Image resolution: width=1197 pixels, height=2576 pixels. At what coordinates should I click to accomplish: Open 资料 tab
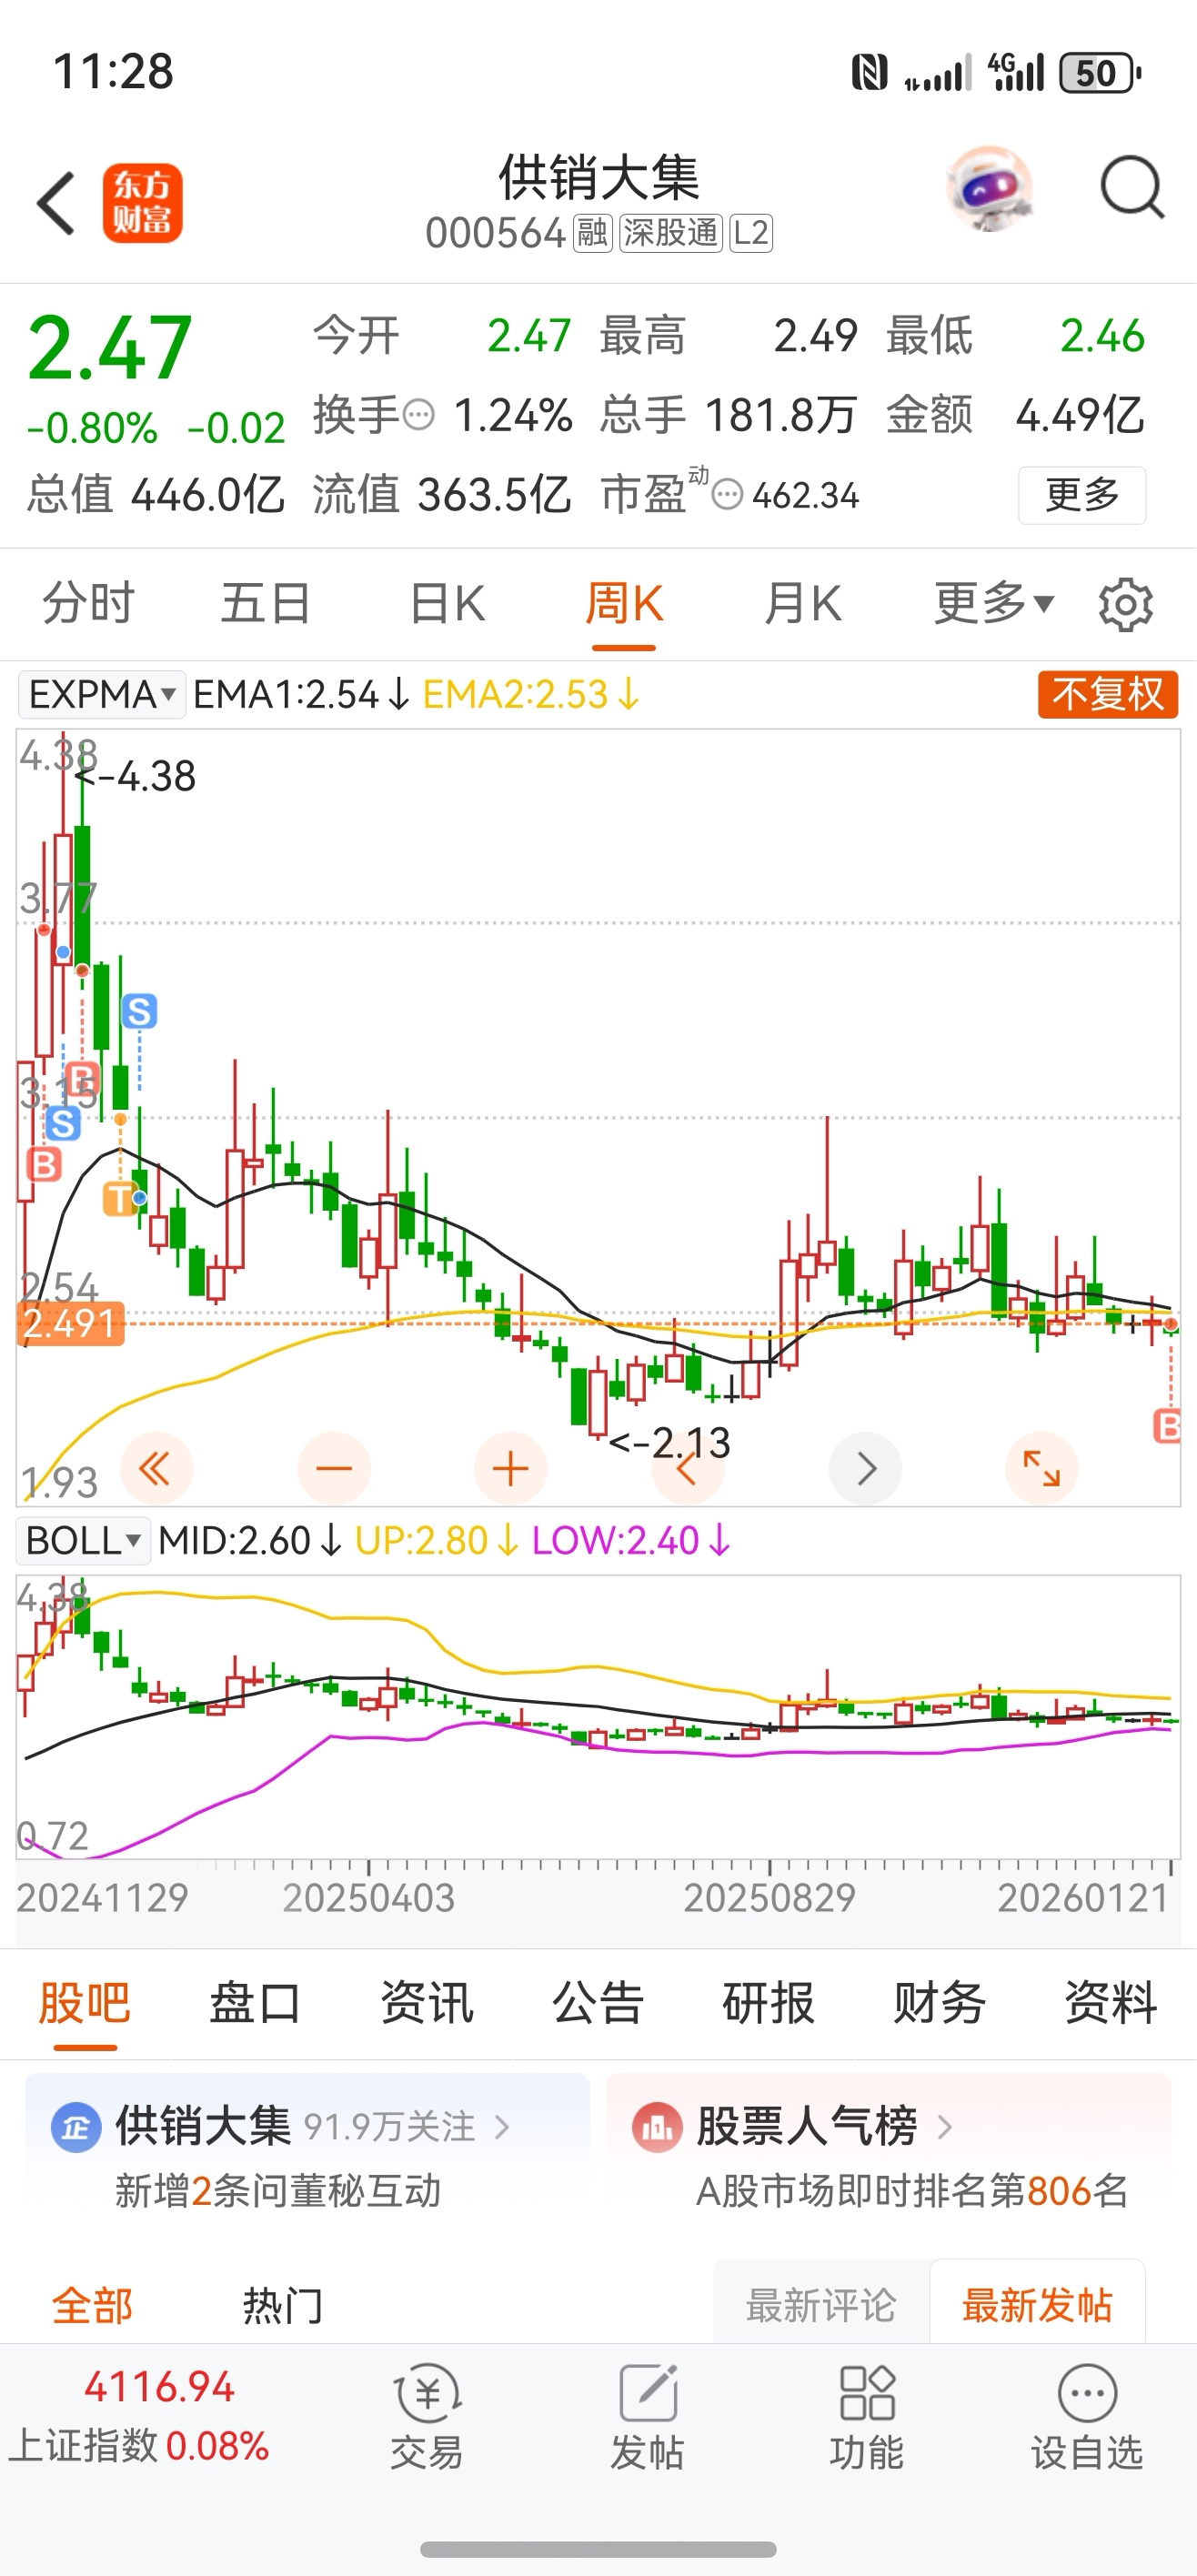pos(1111,2003)
